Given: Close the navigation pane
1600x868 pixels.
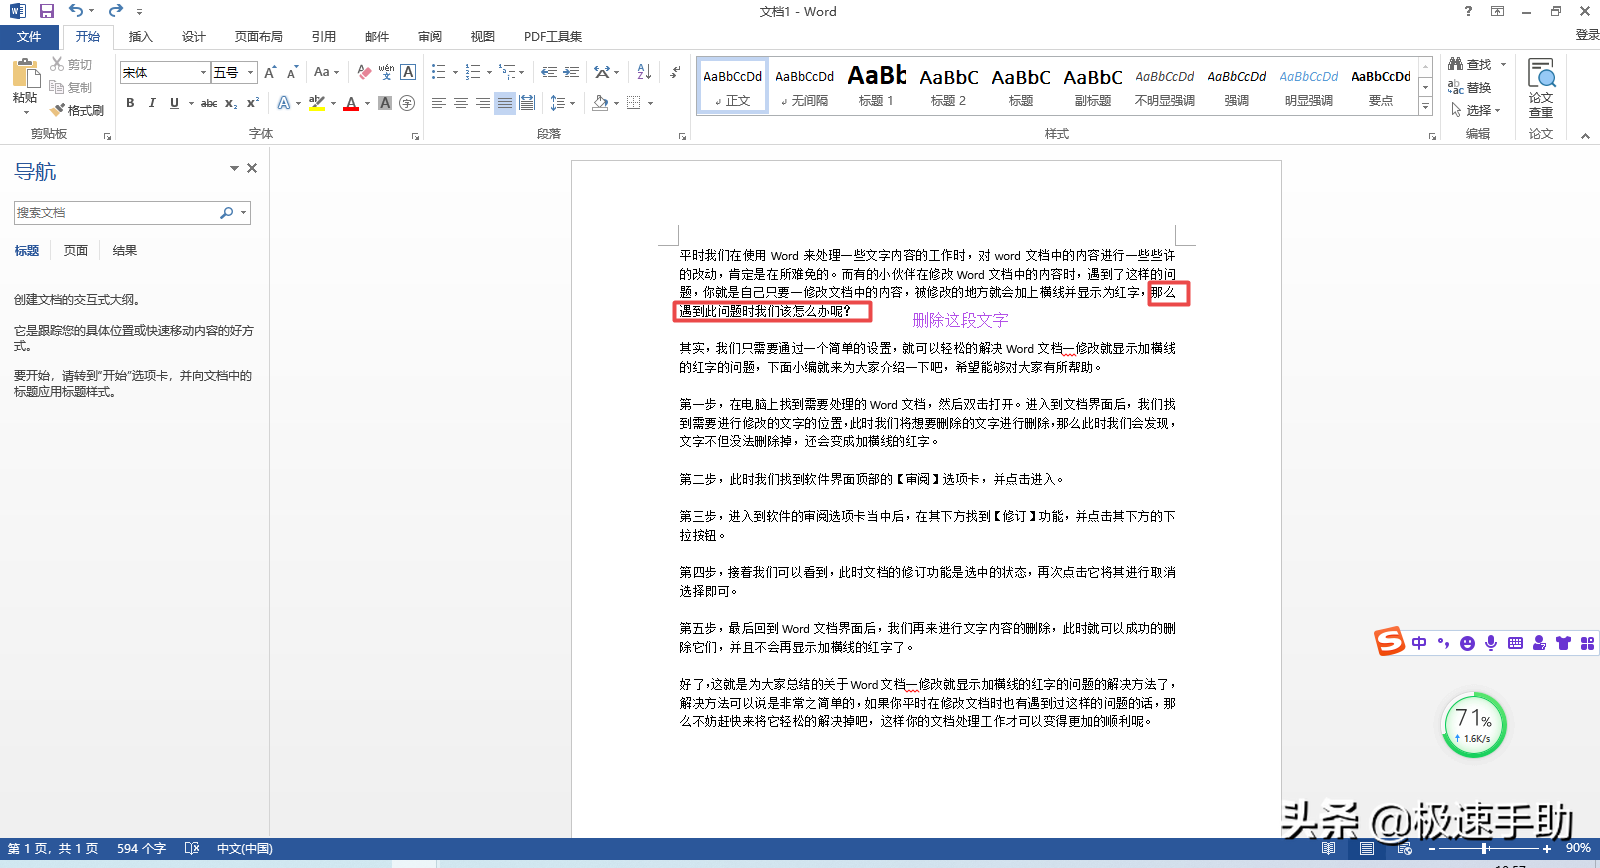Looking at the screenshot, I should coord(252,168).
